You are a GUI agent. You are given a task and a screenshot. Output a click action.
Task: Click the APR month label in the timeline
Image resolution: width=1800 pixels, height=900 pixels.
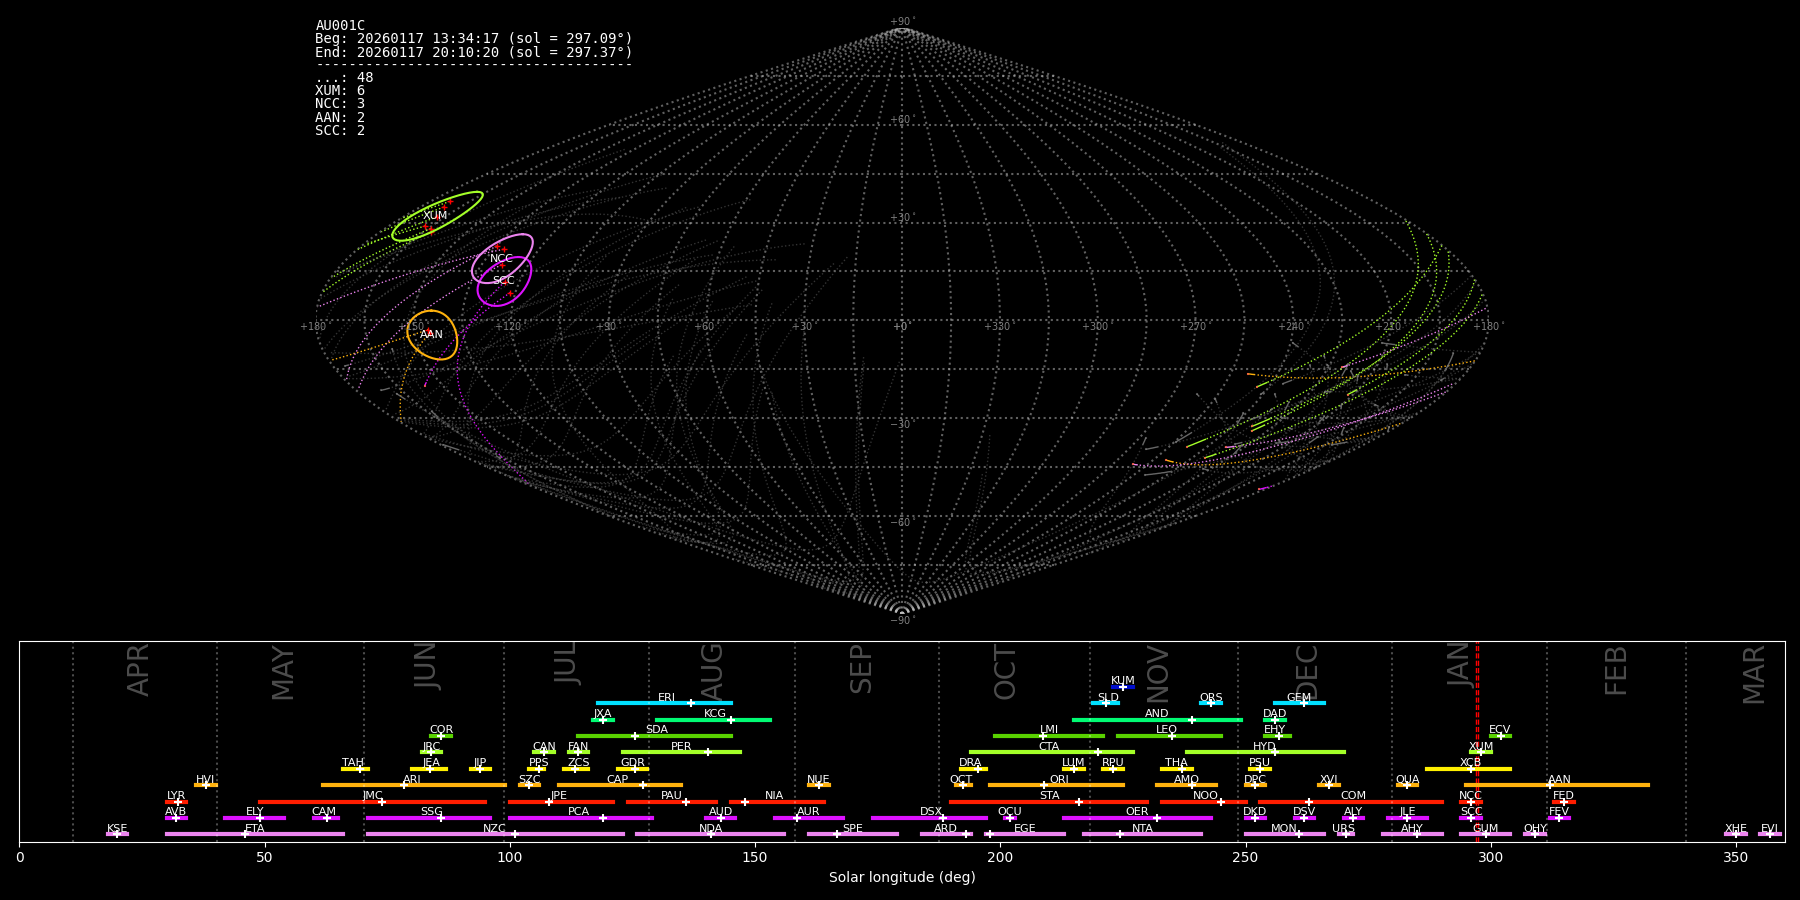point(139,670)
